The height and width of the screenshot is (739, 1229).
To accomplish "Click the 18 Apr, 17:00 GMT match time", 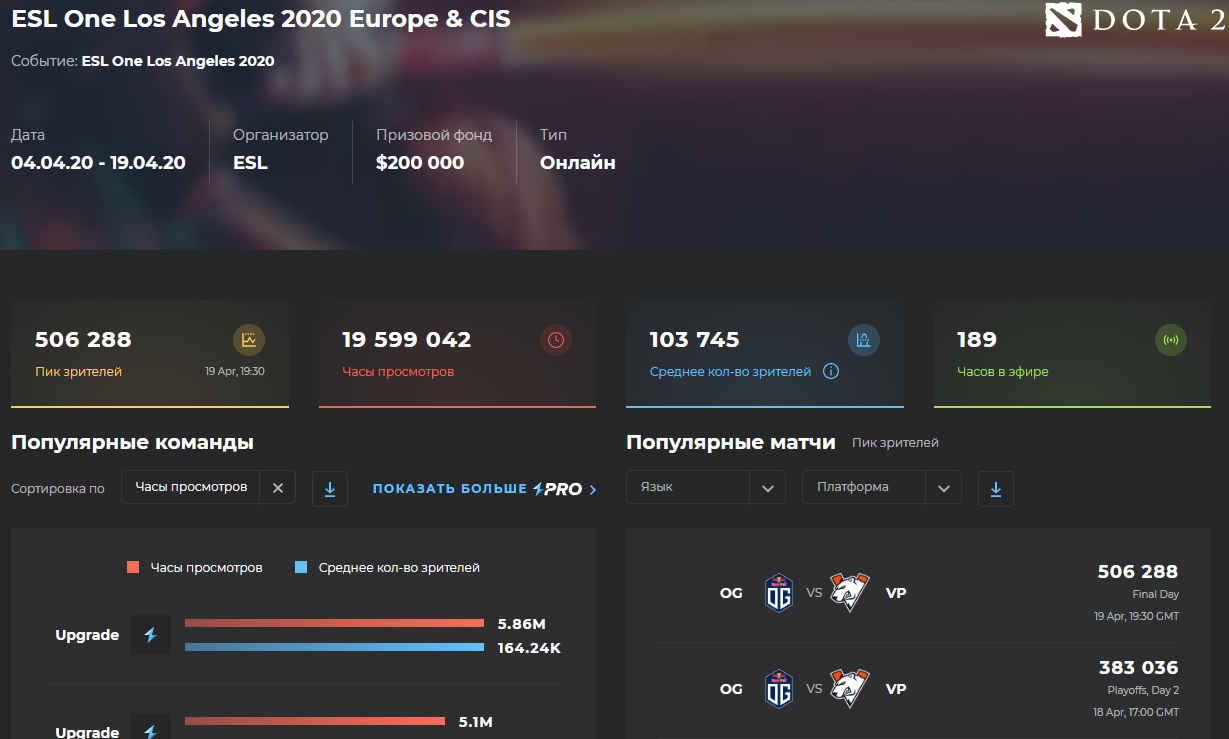I will (x=1136, y=712).
